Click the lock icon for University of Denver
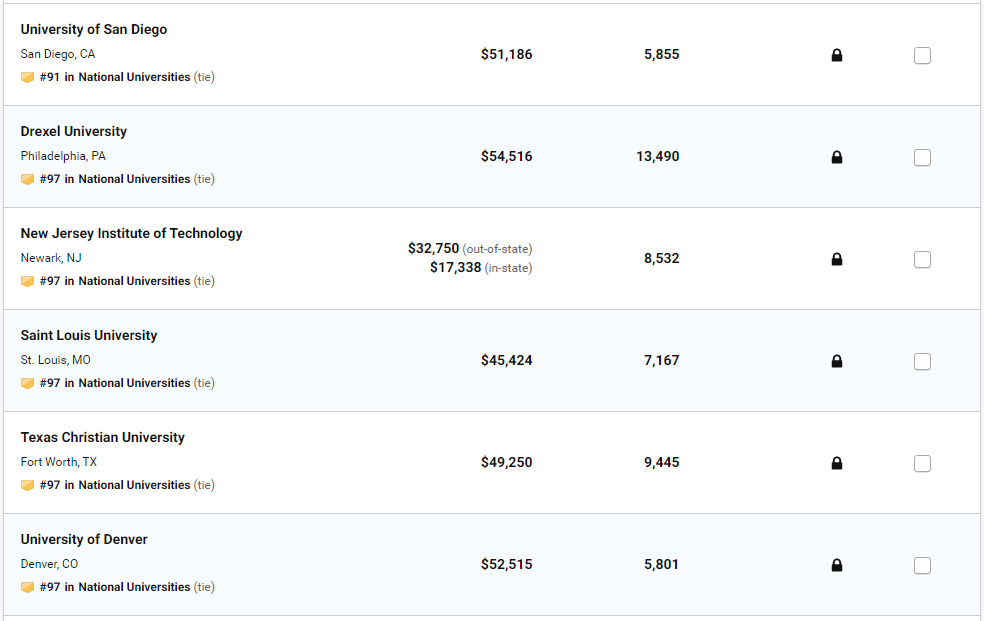The width and height of the screenshot is (984, 621). point(837,566)
